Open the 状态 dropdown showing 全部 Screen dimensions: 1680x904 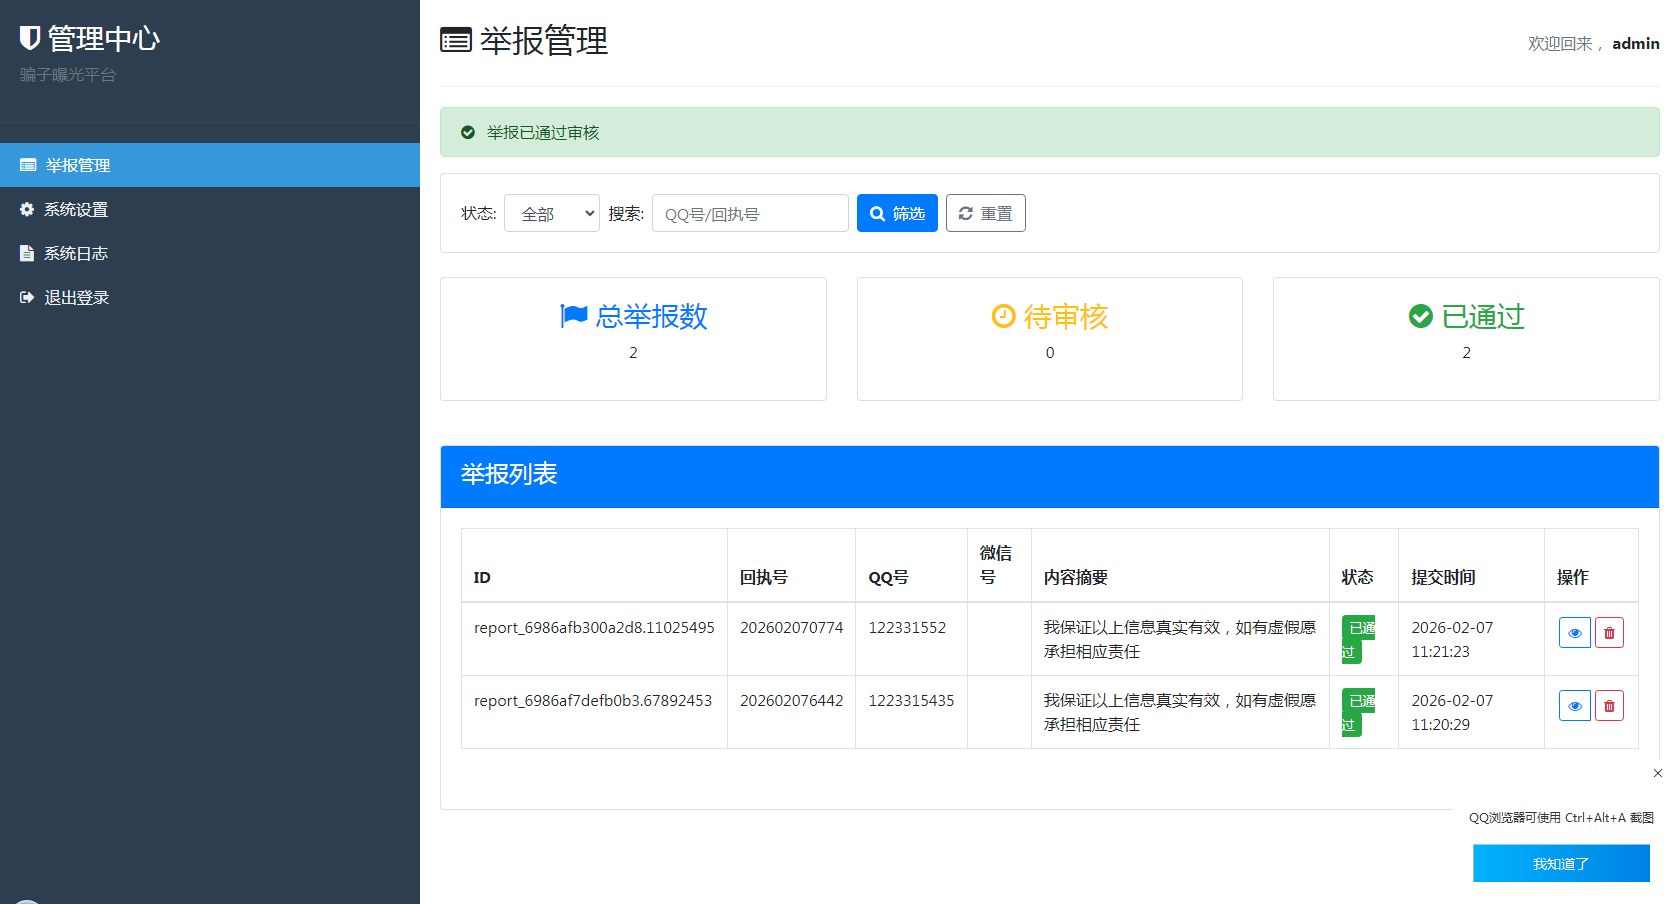[x=552, y=213]
